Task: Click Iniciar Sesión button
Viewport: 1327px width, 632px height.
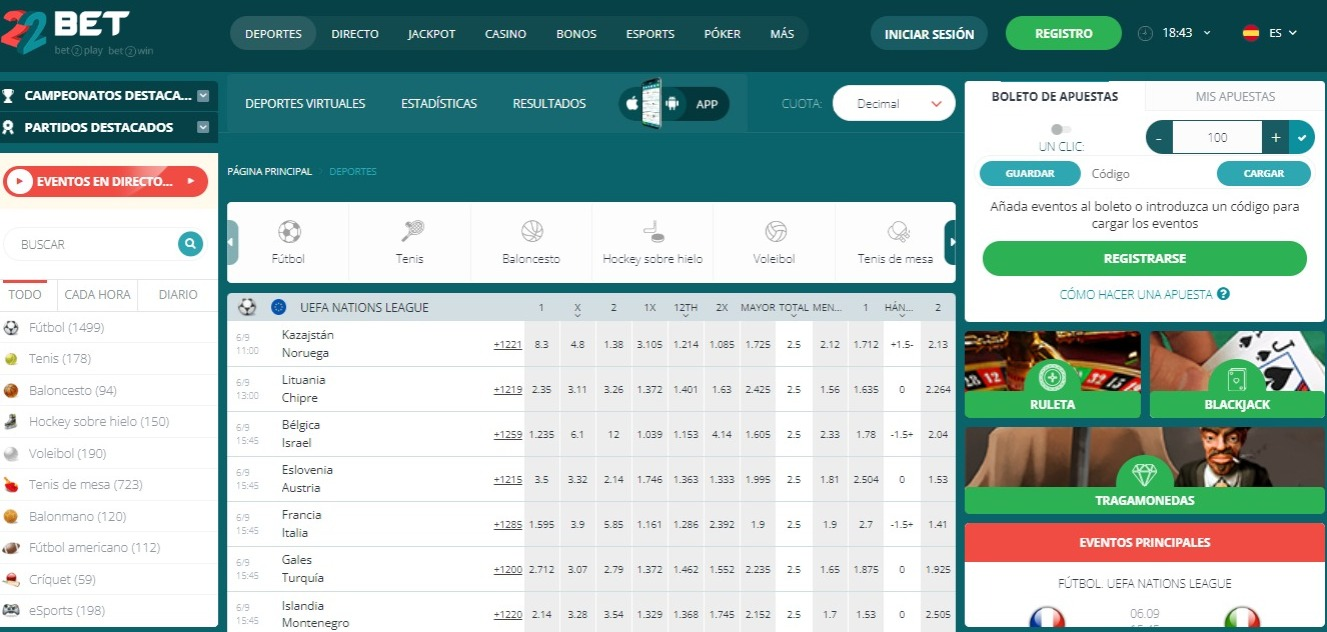Action: [x=929, y=34]
